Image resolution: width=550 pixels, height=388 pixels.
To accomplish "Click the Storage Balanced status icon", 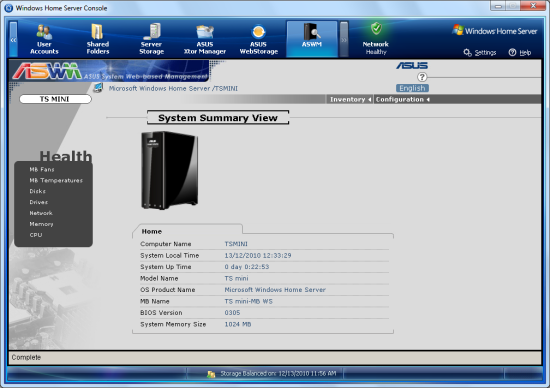I will (211, 374).
